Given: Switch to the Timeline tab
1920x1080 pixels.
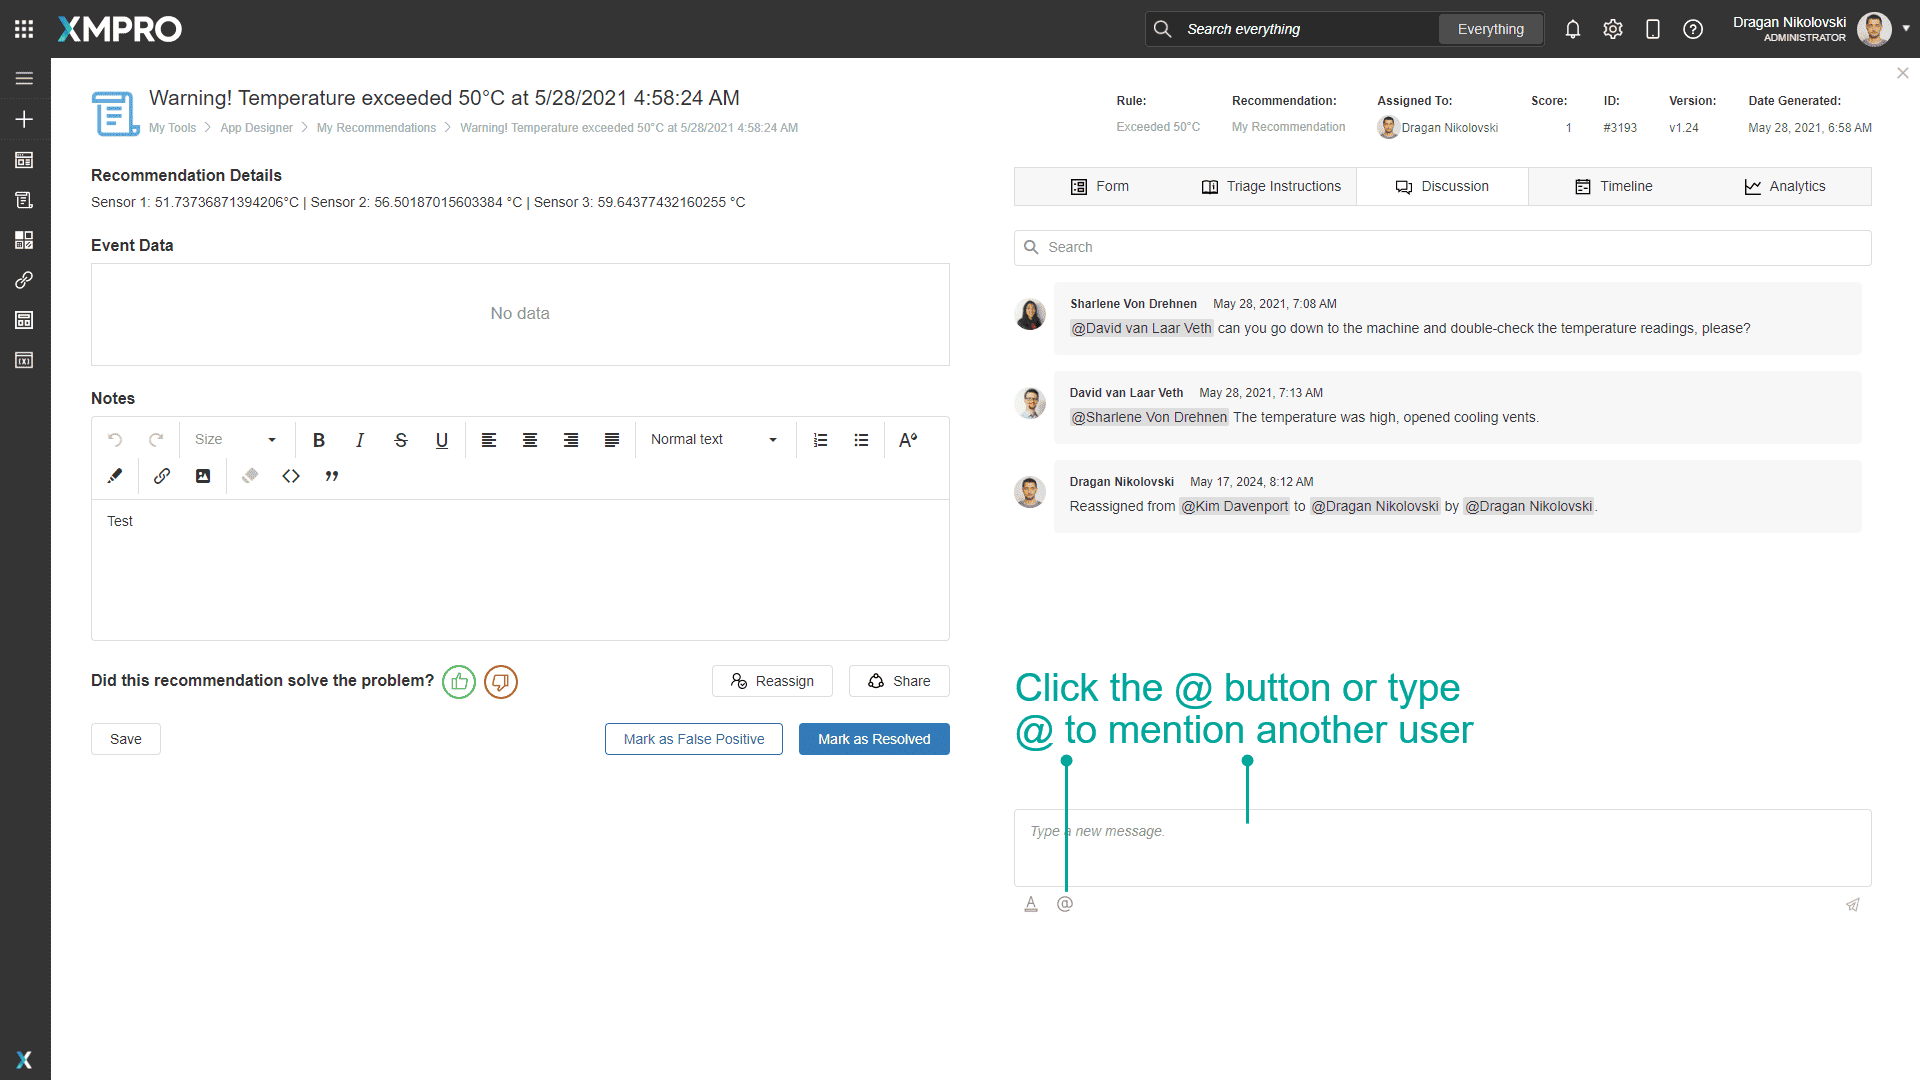Looking at the screenshot, I should 1614,187.
